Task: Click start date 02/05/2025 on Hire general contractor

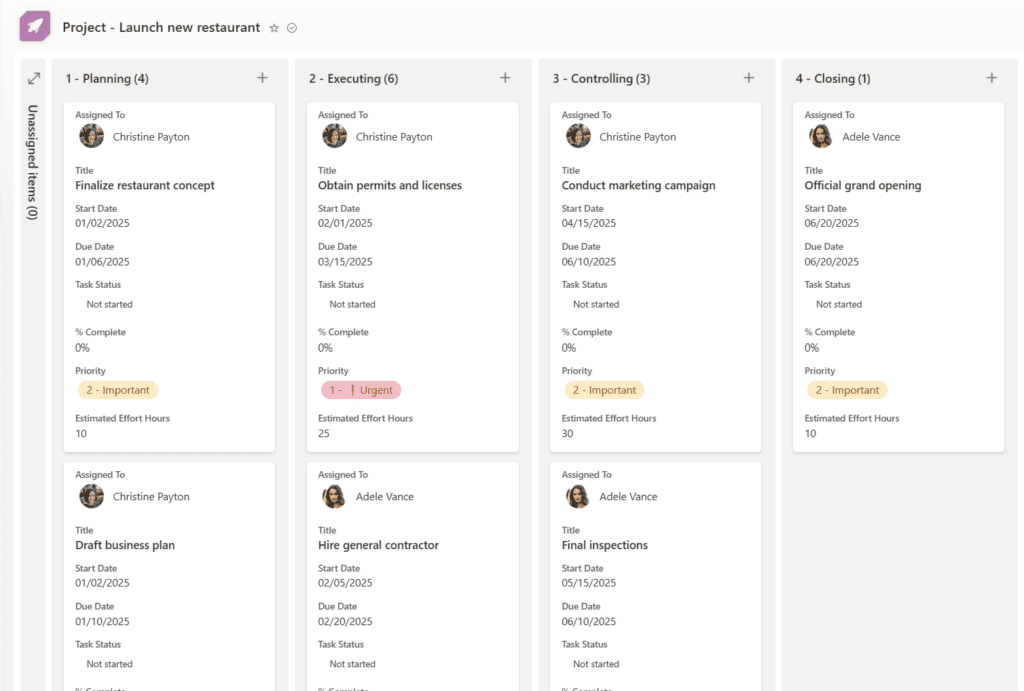Action: pyautogui.click(x=345, y=583)
